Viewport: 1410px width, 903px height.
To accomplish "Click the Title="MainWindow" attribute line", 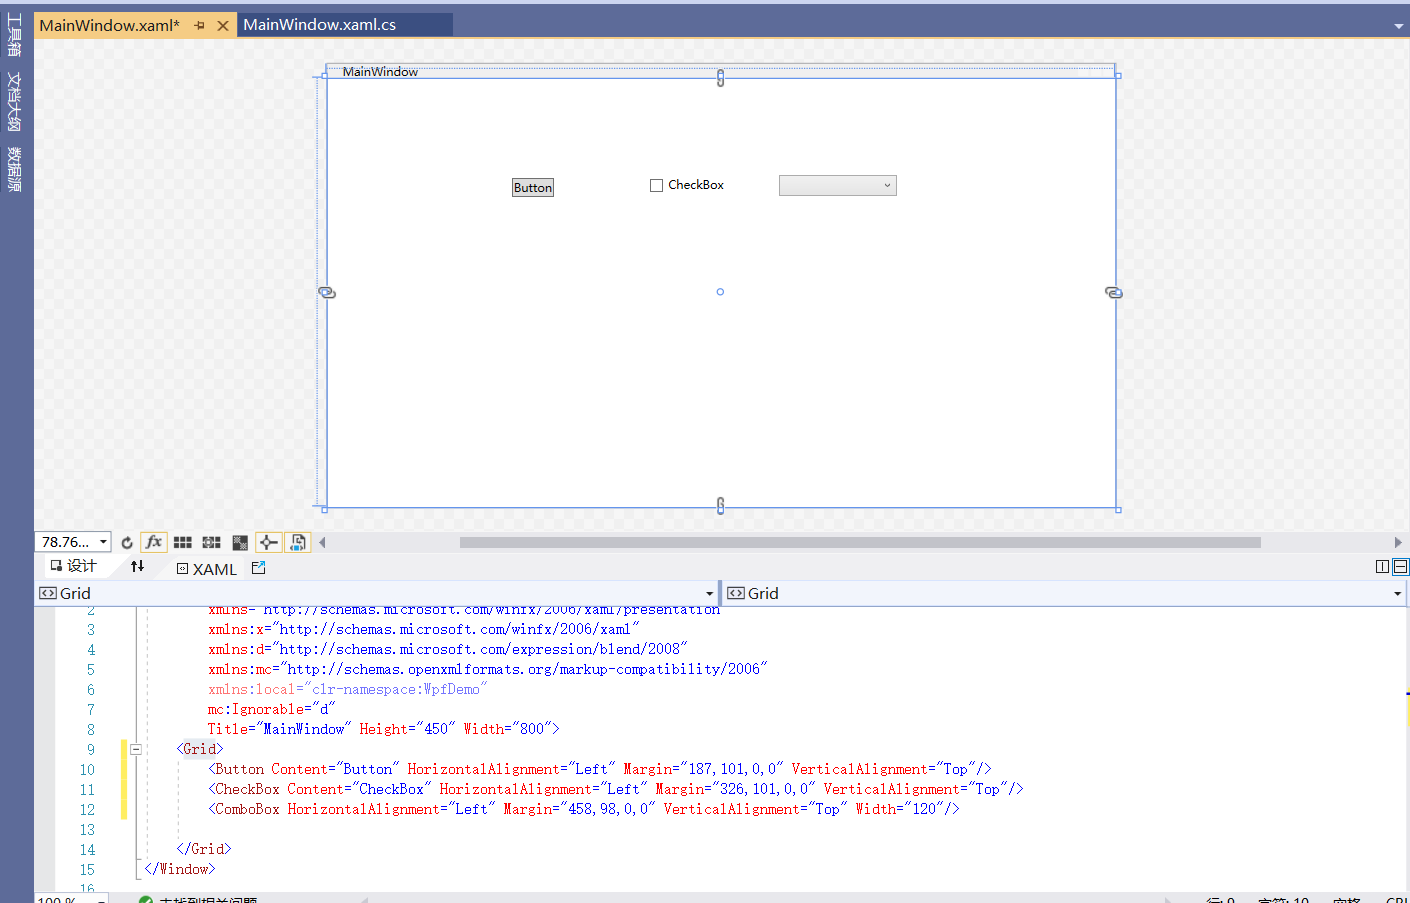I will pos(384,729).
